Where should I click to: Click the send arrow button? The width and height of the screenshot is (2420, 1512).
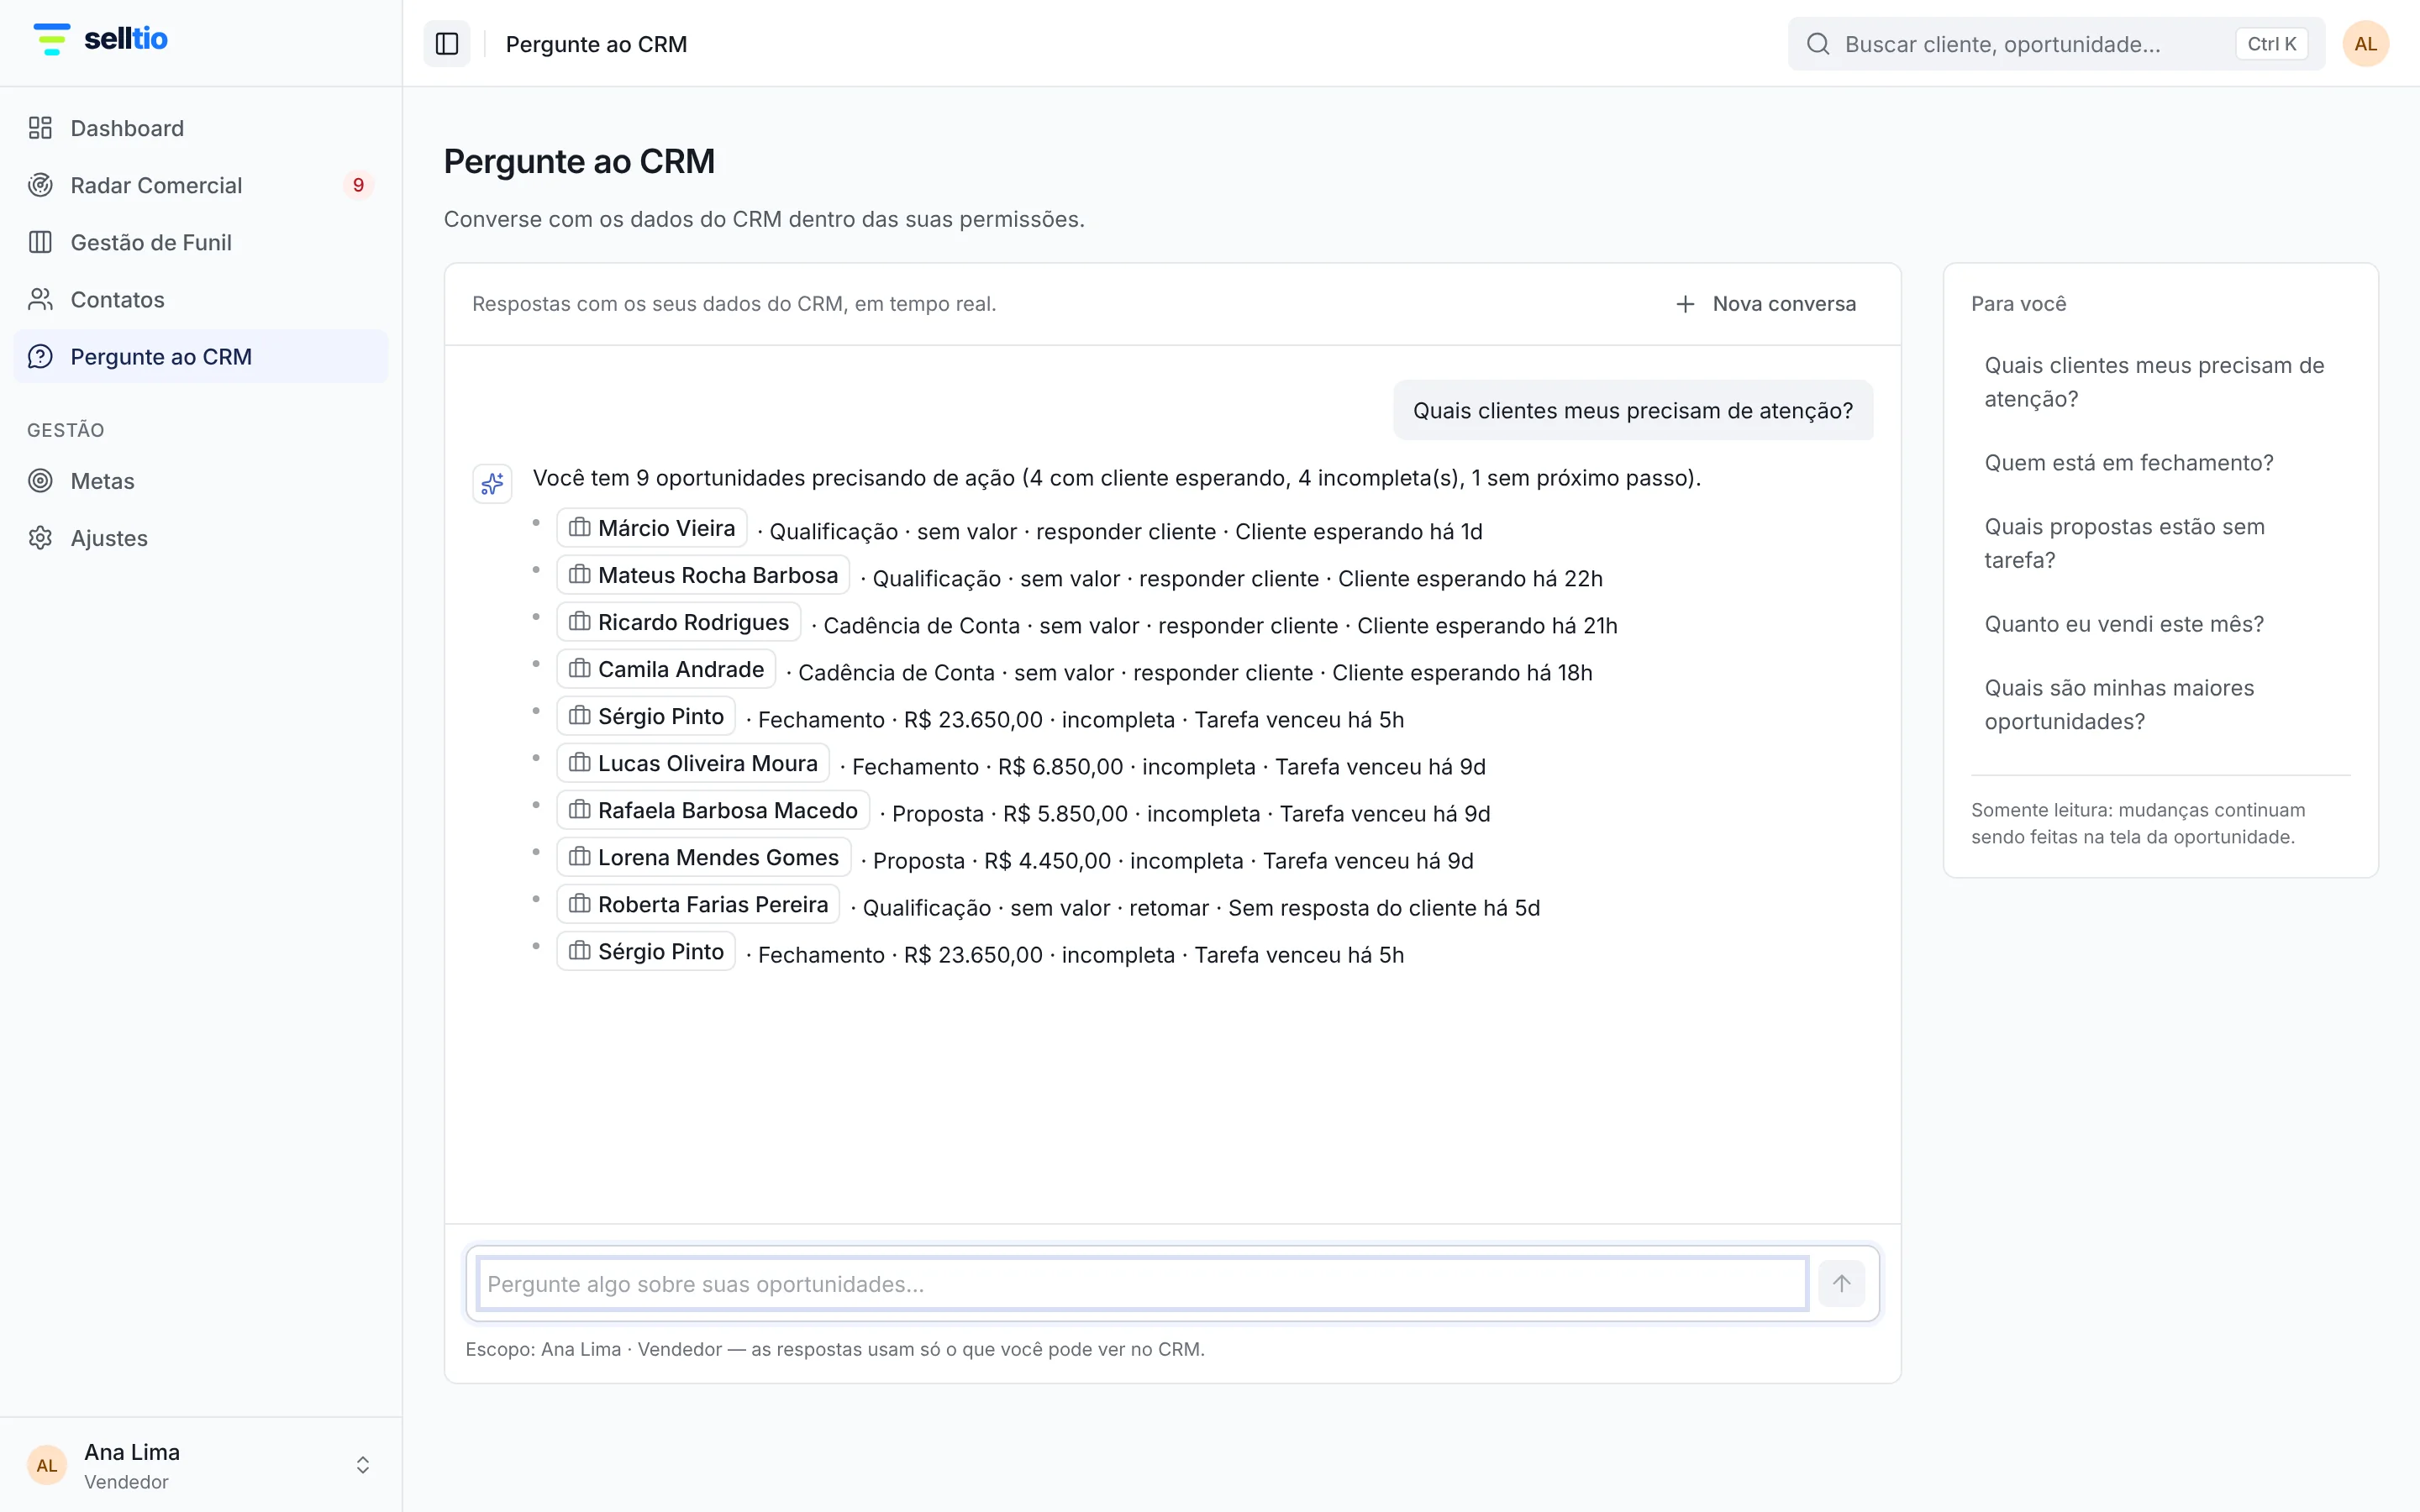[x=1842, y=1284]
